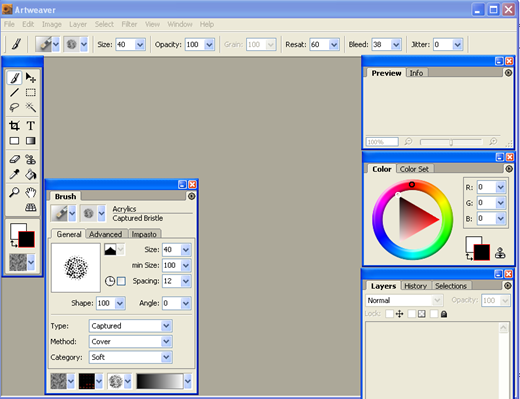Screen dimensions: 520x399
Task: Open the Help menu
Action: pos(207,24)
